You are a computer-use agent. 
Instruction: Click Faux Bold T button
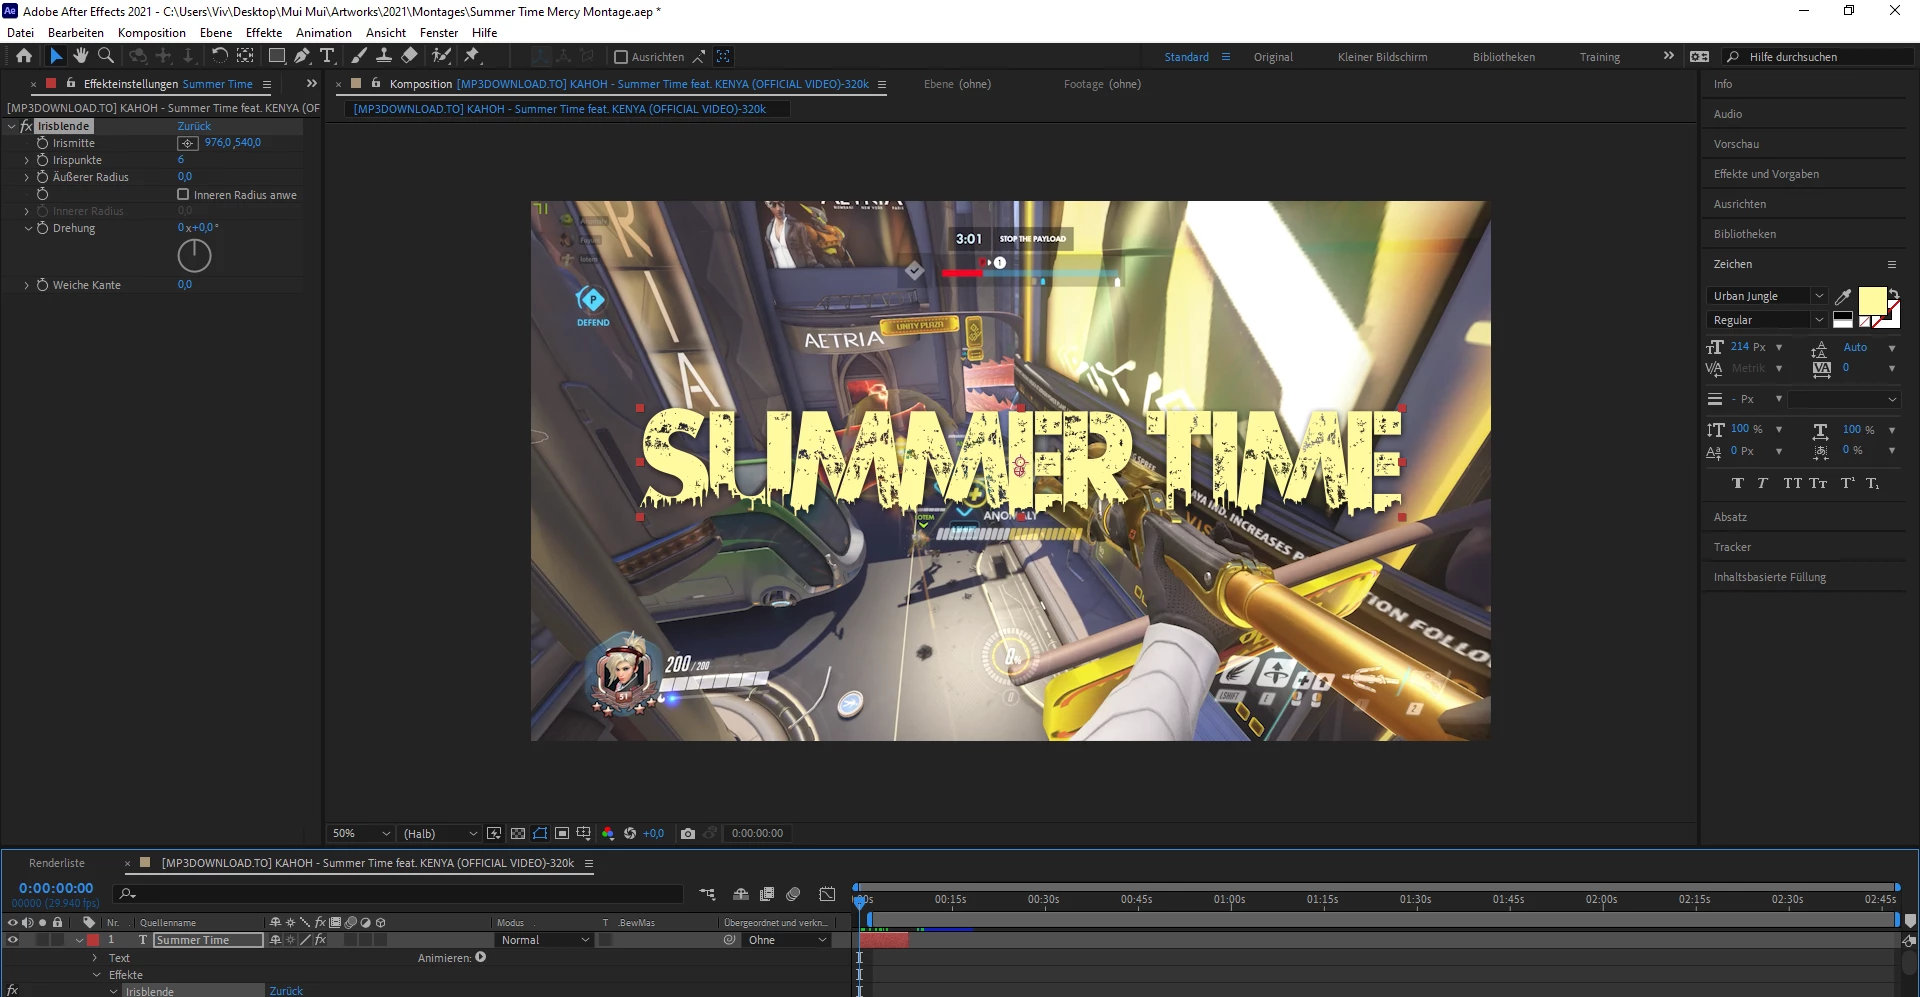(1738, 483)
